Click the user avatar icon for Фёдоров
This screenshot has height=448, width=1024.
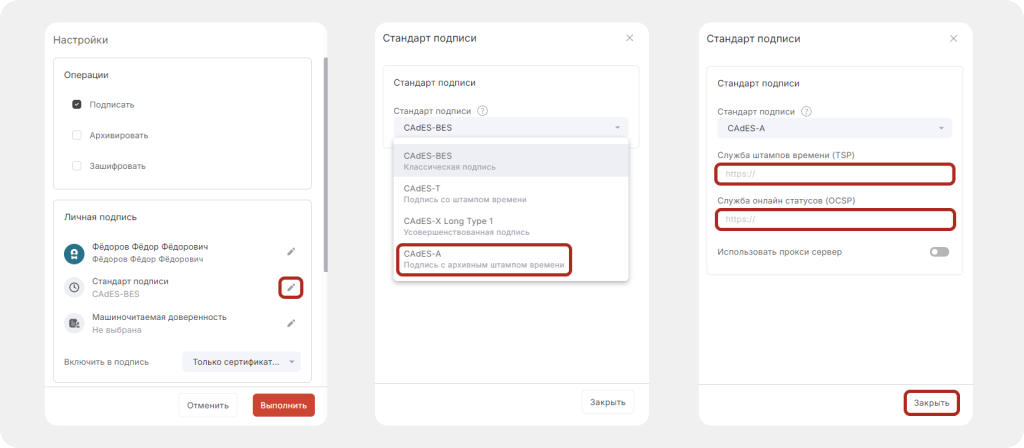click(73, 253)
